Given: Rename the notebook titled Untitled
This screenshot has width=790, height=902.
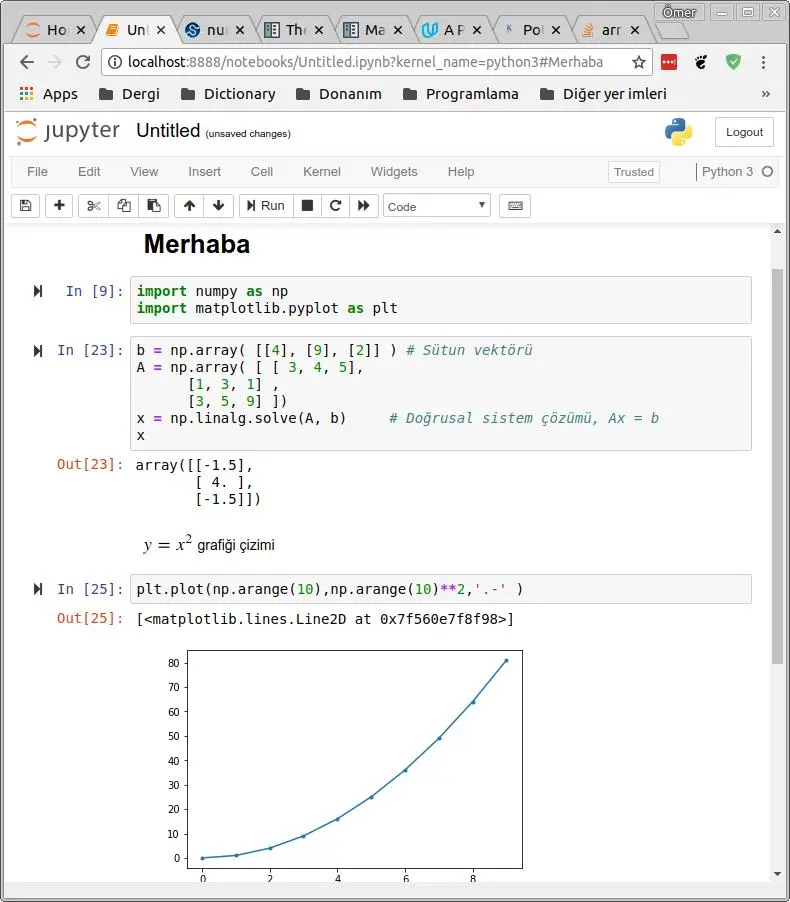Looking at the screenshot, I should pos(168,131).
